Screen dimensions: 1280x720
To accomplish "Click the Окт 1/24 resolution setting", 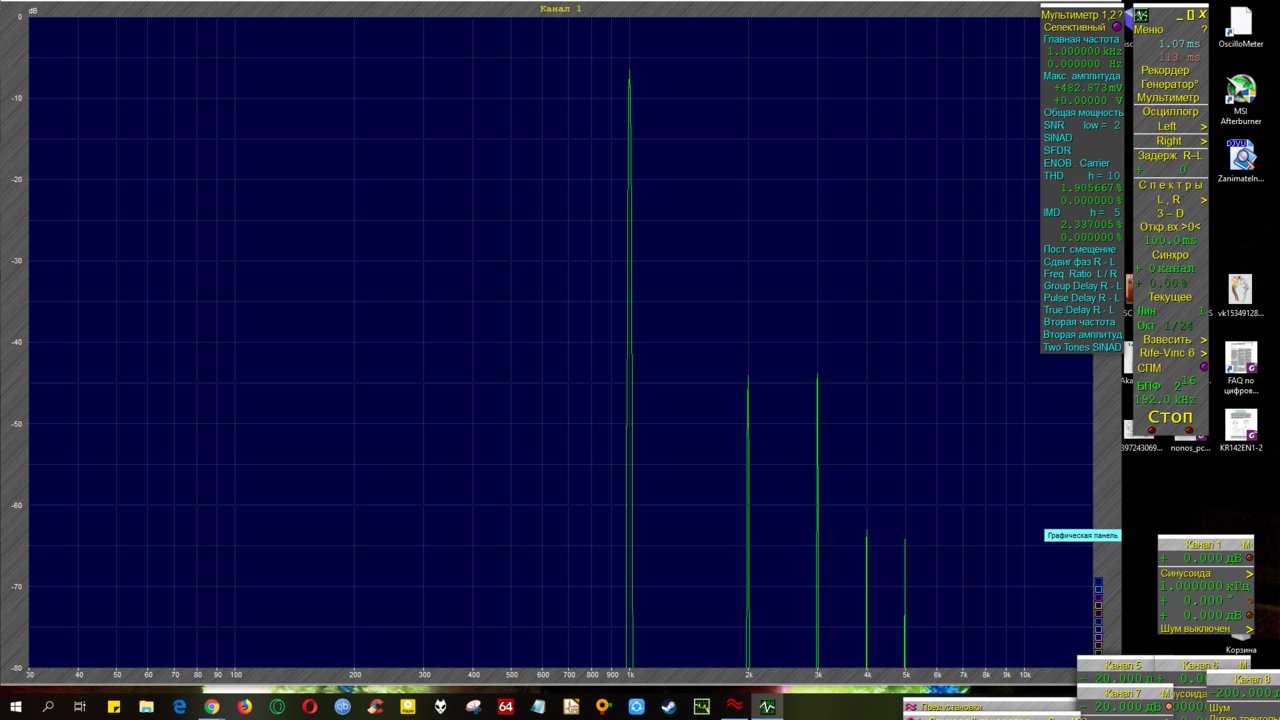I will (x=1165, y=326).
